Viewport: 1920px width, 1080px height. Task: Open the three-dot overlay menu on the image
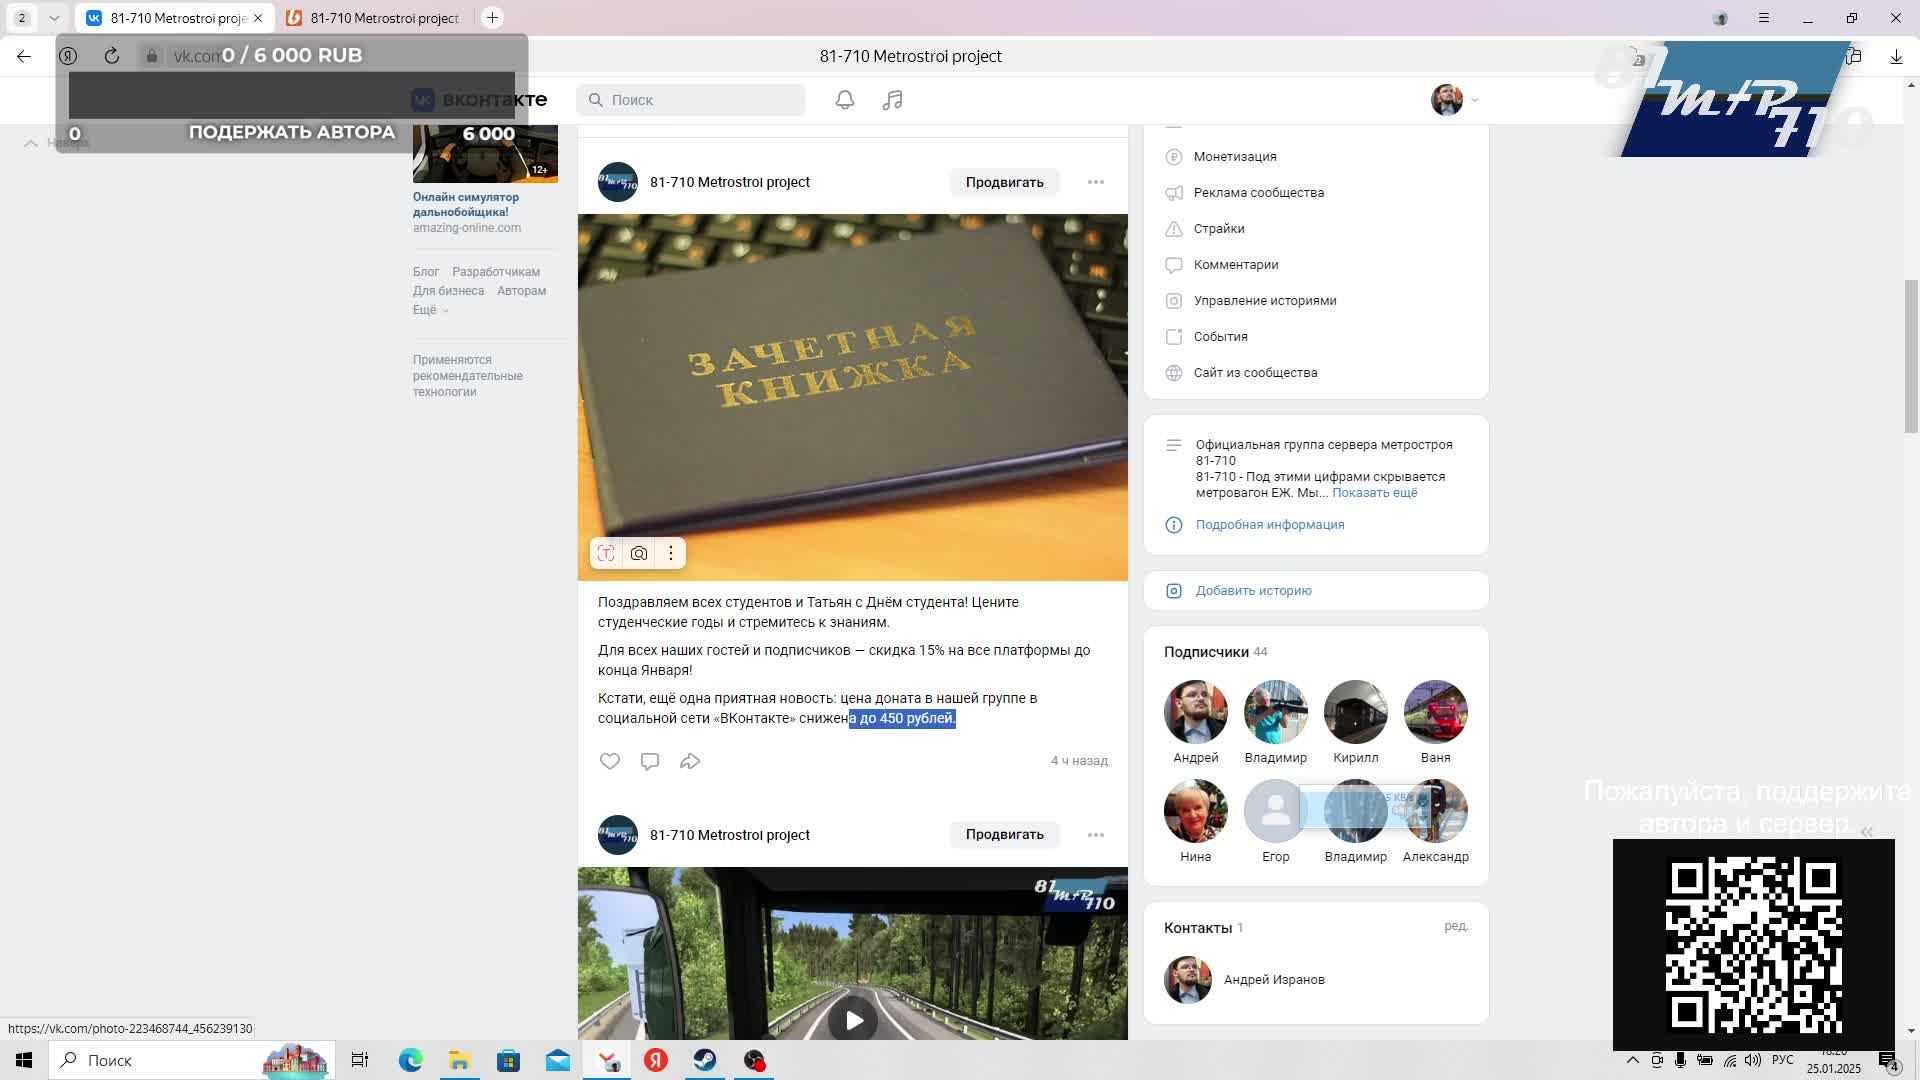(x=671, y=553)
